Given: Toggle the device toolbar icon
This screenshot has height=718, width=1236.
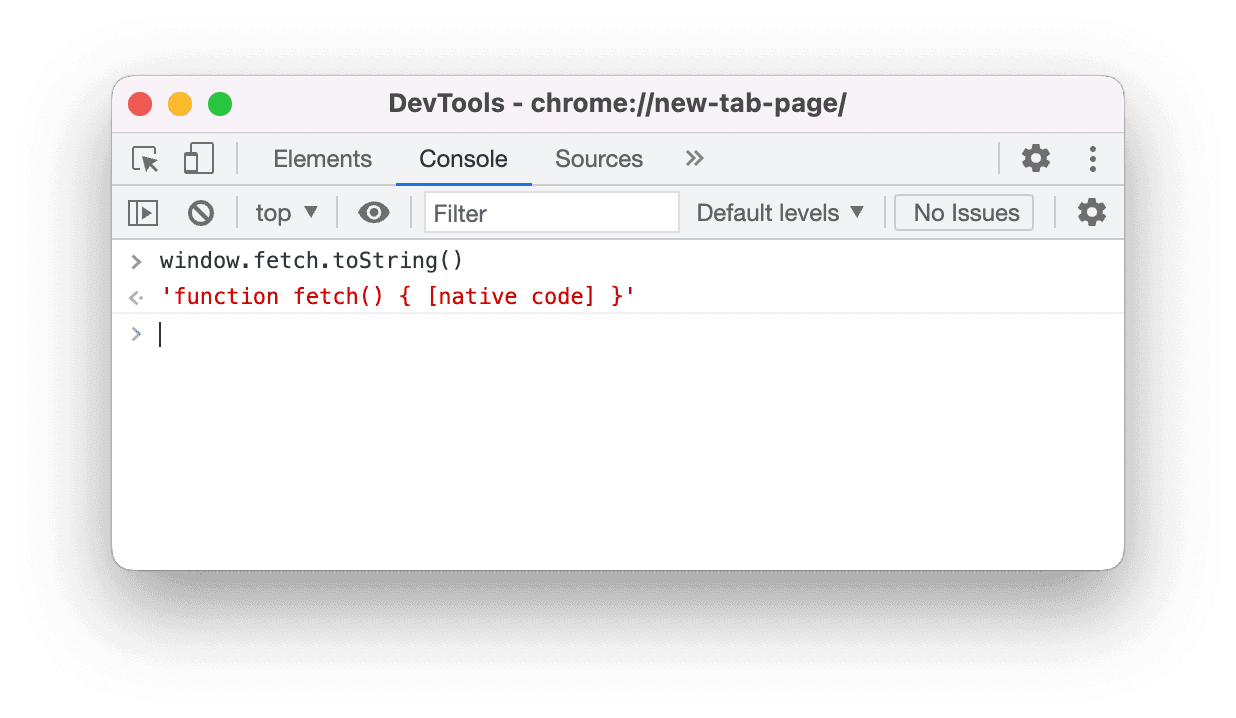Looking at the screenshot, I should (199, 159).
